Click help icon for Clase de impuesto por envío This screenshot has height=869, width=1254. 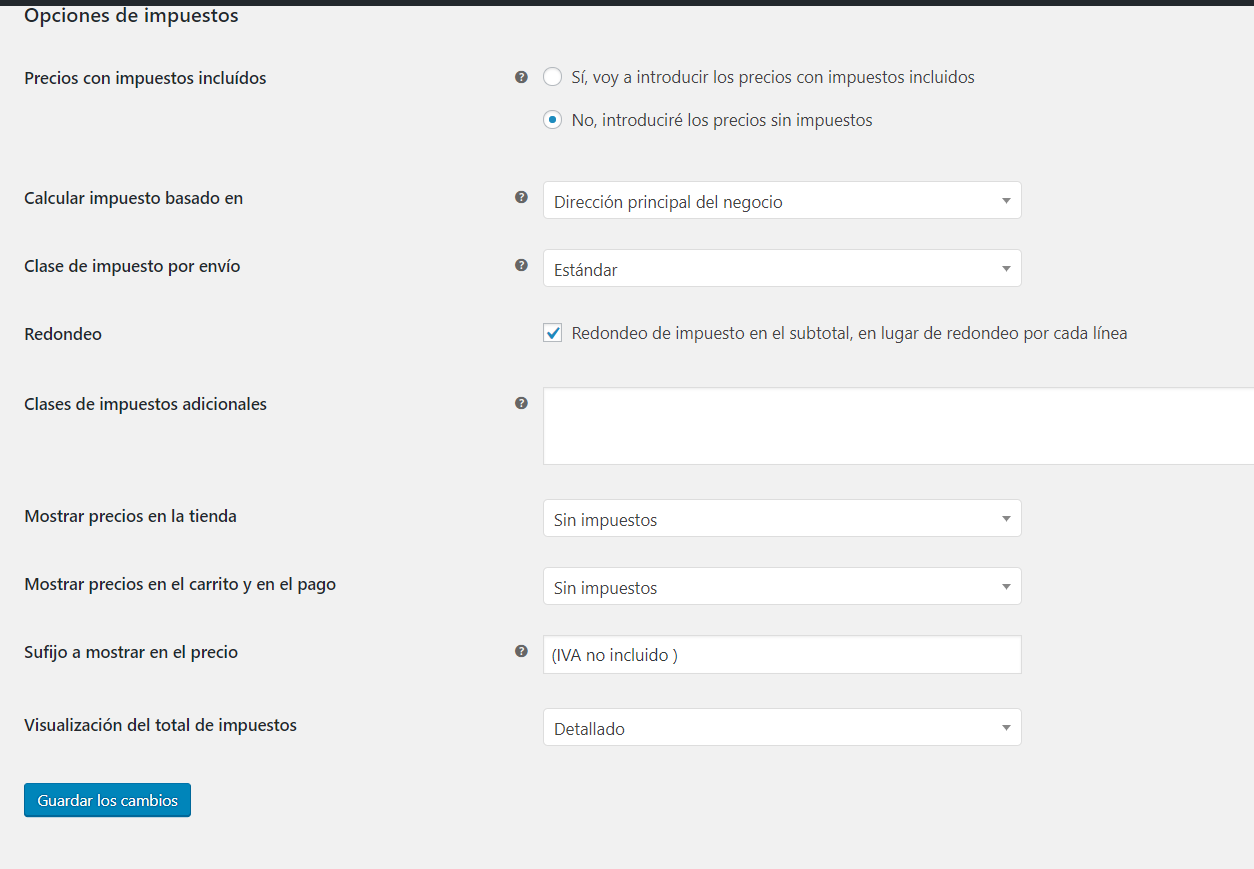coord(521,265)
